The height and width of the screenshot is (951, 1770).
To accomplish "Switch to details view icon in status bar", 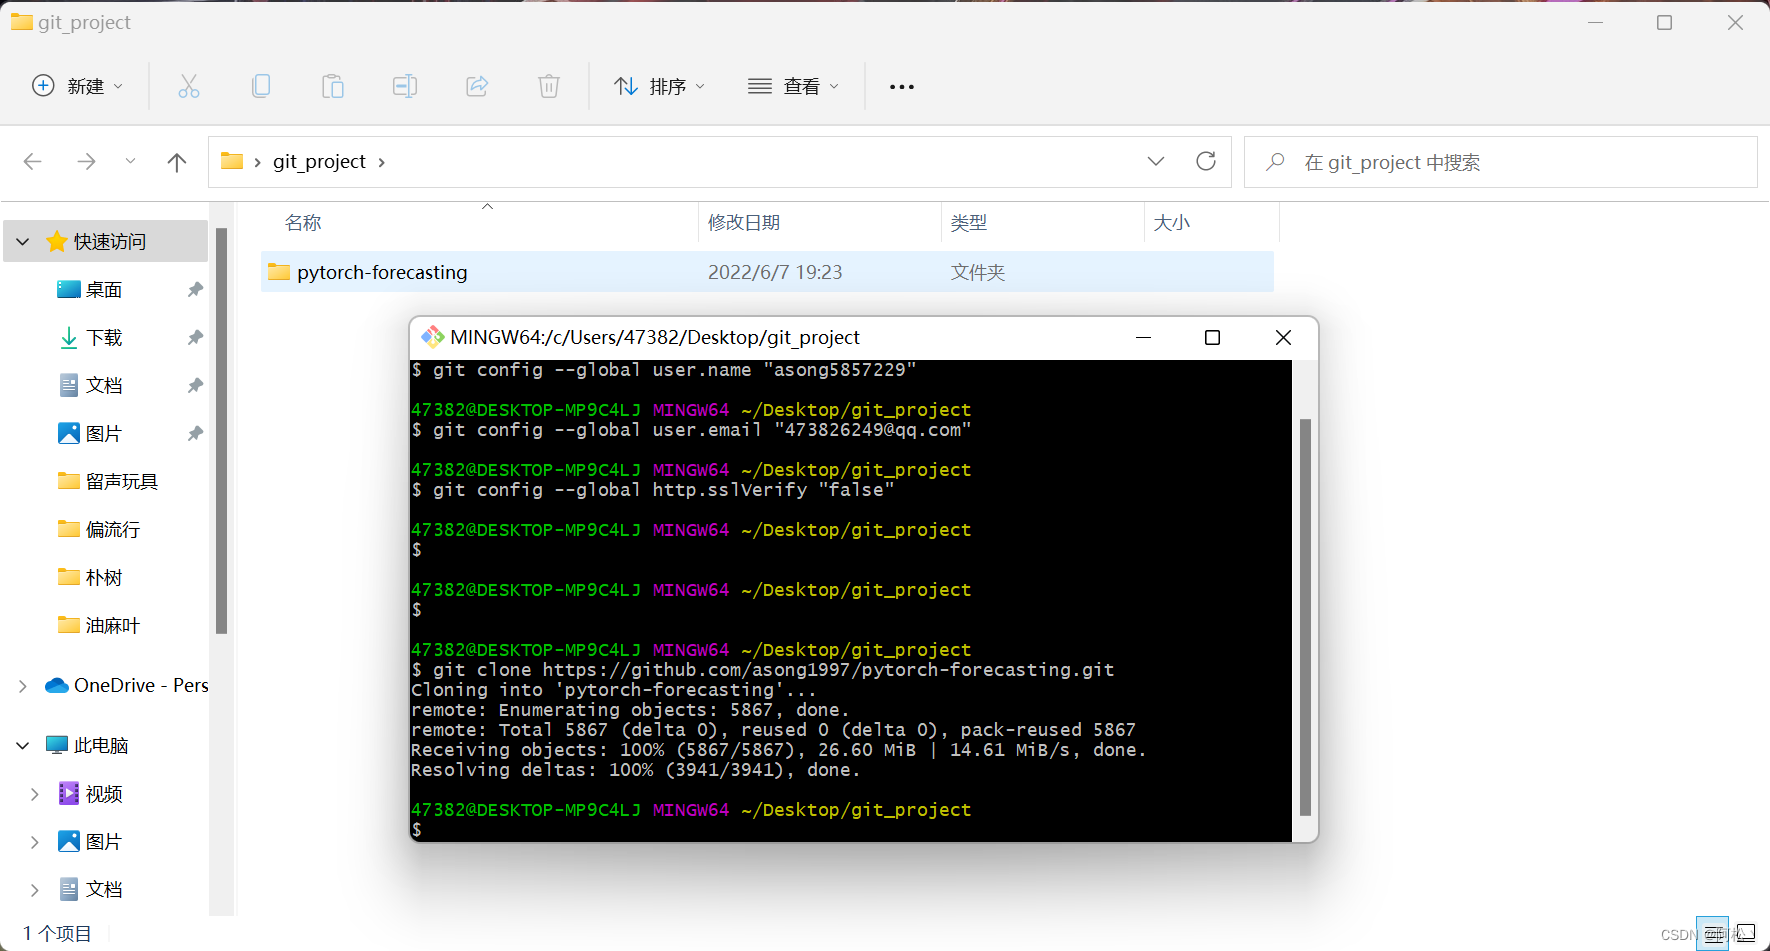I will tap(1712, 934).
